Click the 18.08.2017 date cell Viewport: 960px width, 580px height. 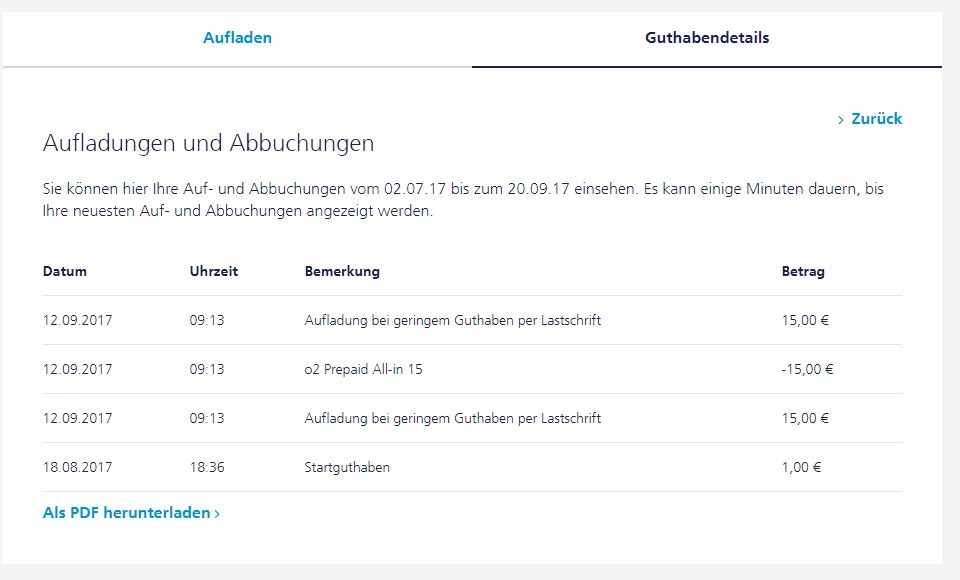click(x=78, y=467)
